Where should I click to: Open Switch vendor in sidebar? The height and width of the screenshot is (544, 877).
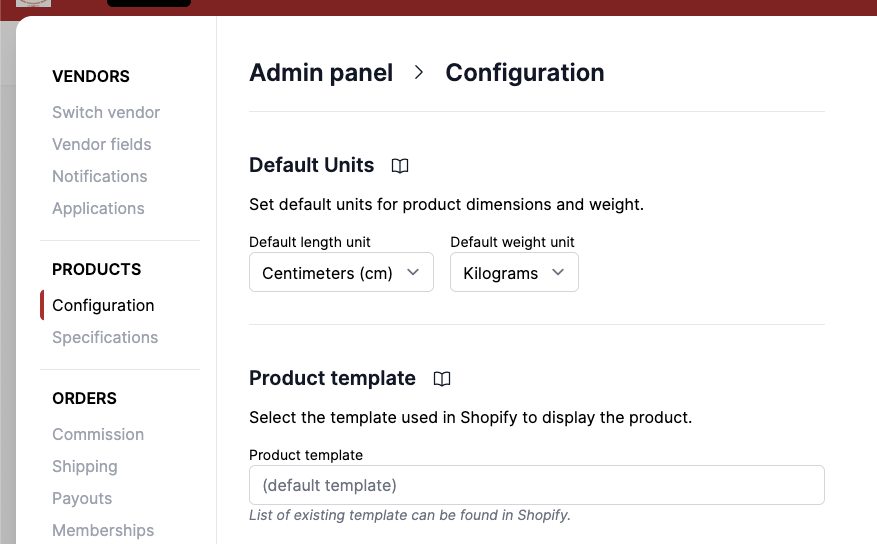(x=106, y=113)
